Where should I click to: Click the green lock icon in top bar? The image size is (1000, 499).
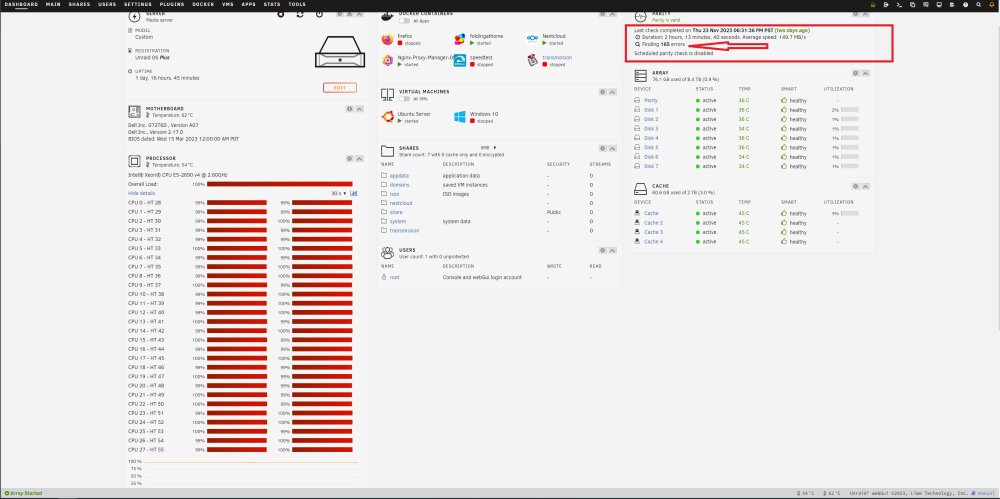872,4
